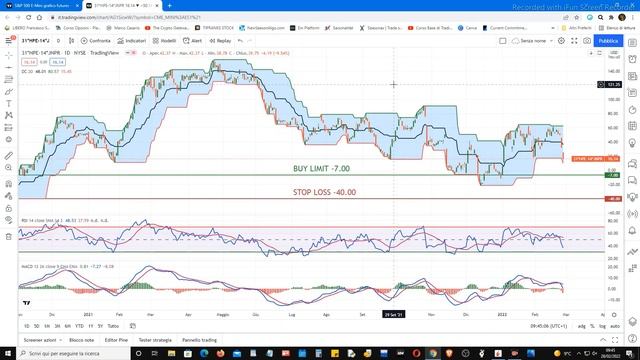This screenshot has width=640, height=360.
Task: Select the trend line drawing tool
Action: tap(9, 67)
